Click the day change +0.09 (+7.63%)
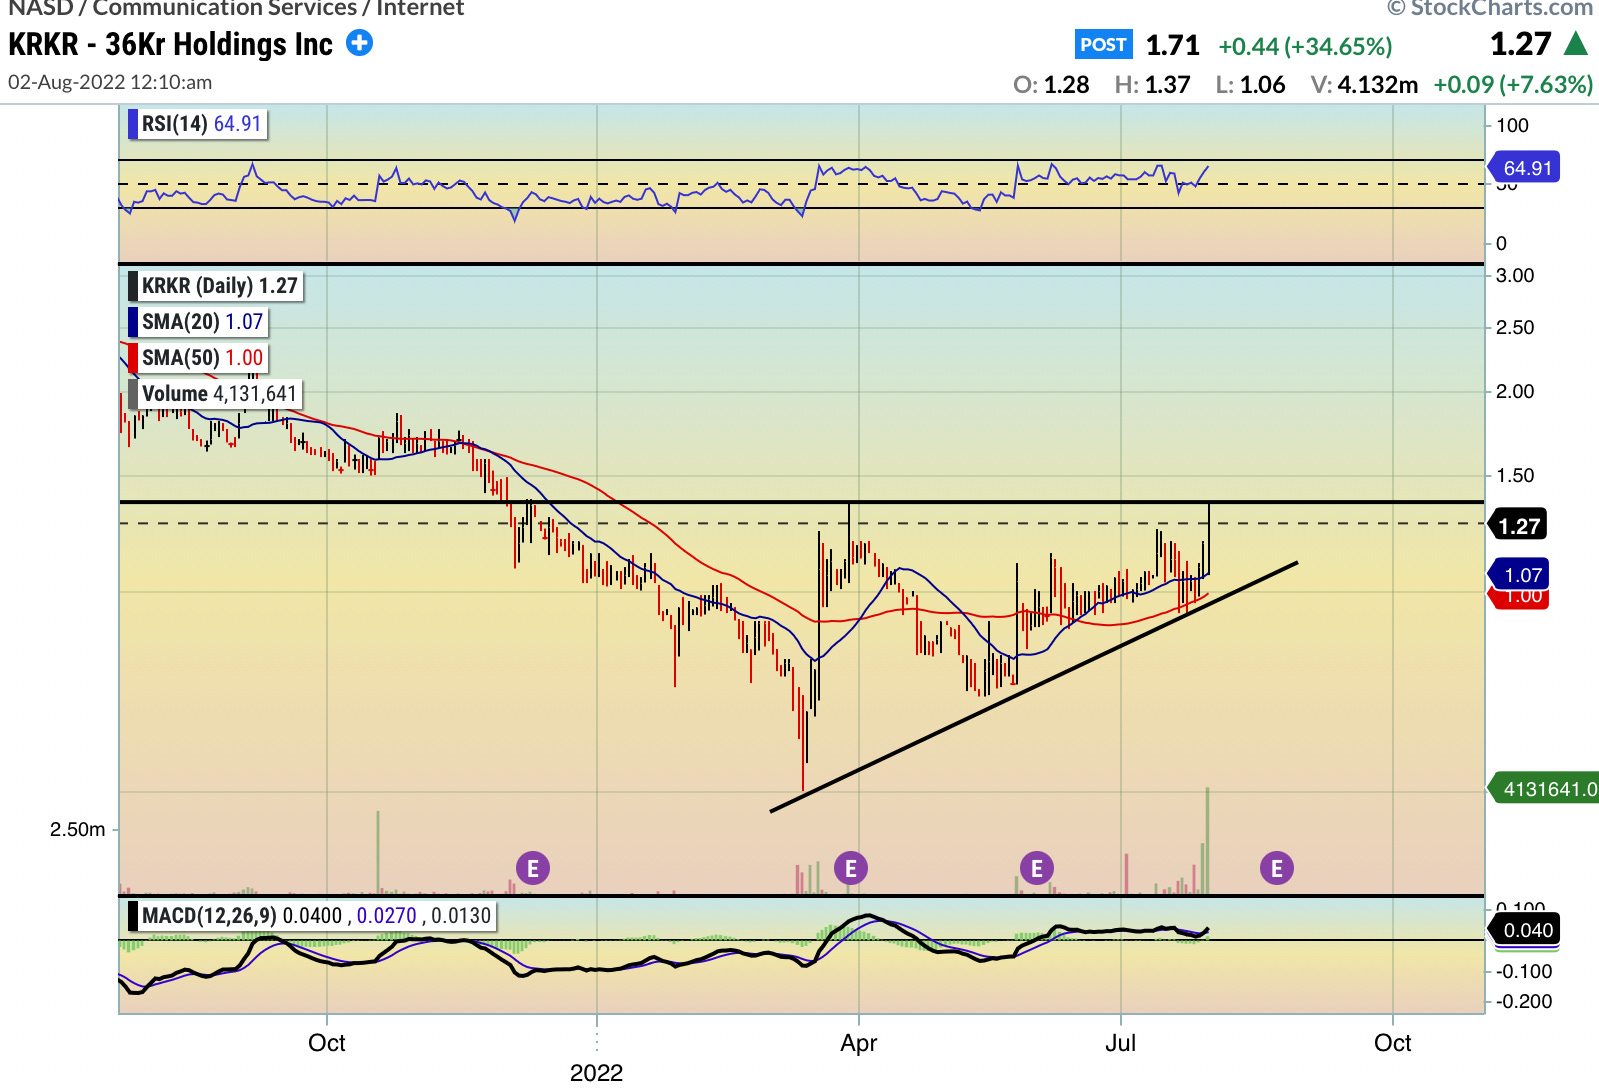1599x1089 pixels. coord(1513,85)
